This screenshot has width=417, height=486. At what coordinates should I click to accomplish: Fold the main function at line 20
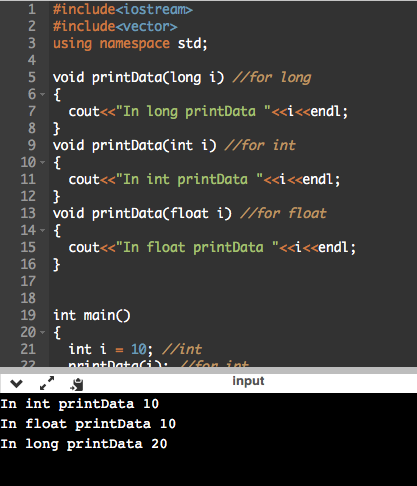(43, 332)
